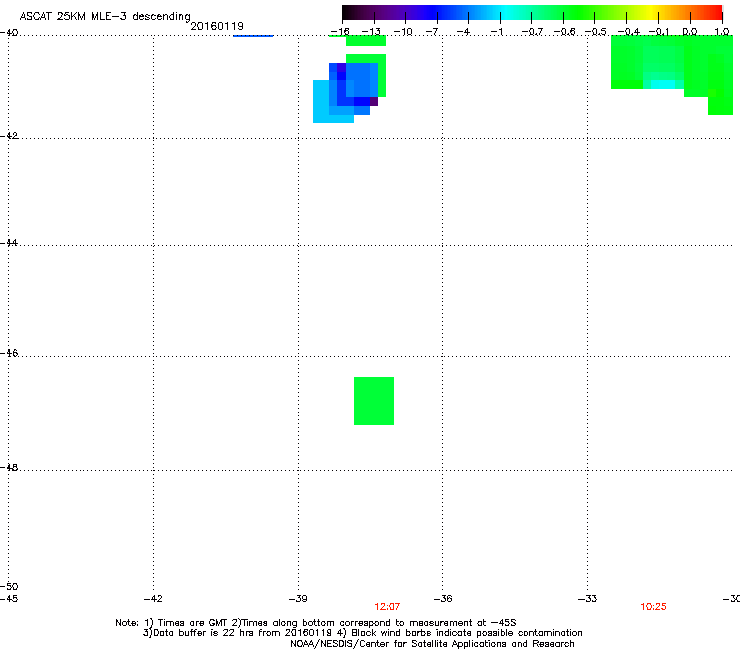Click the colorbar tick label -16
Viewport: 740px width, 650px height.
pyautogui.click(x=340, y=32)
